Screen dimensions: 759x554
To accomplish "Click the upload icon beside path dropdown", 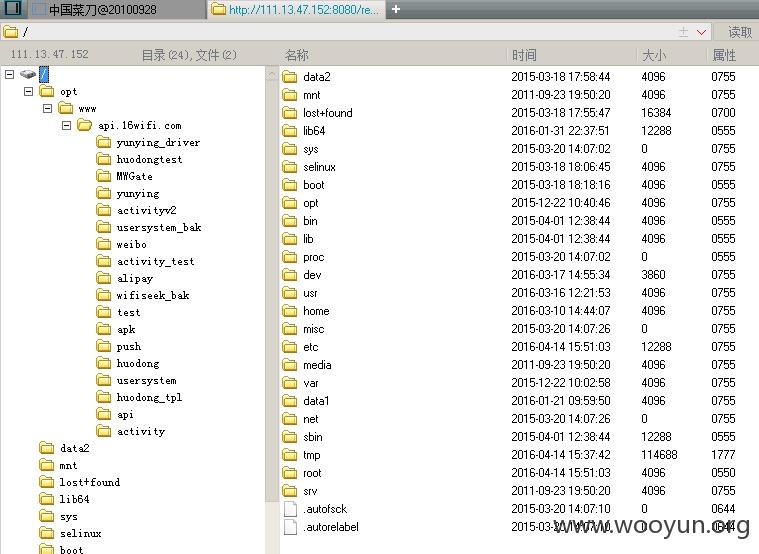I will pyautogui.click(x=683, y=32).
